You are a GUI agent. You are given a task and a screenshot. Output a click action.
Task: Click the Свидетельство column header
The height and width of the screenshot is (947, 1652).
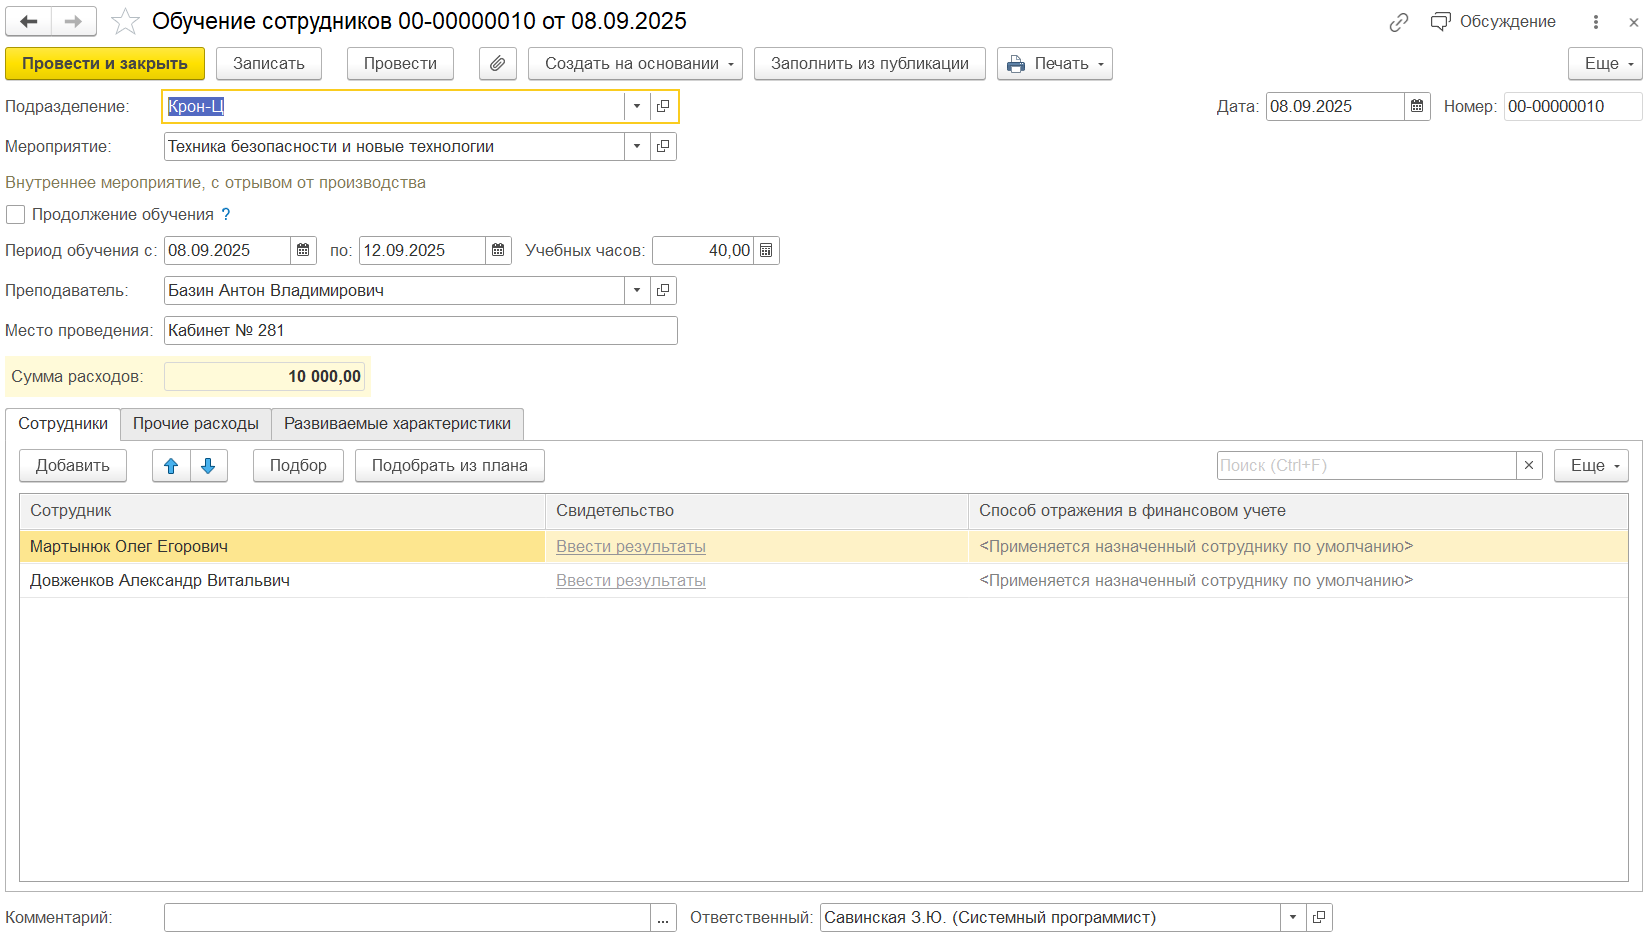point(757,511)
